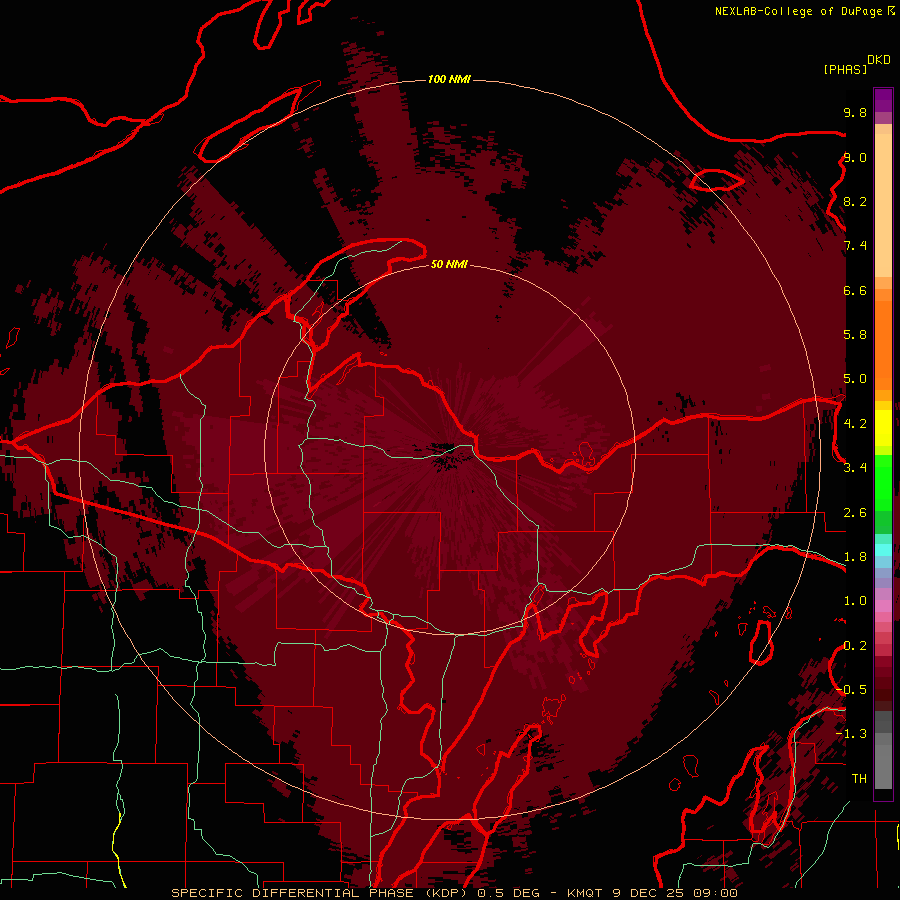Click the 9.0 value on the color scale

tap(855, 157)
